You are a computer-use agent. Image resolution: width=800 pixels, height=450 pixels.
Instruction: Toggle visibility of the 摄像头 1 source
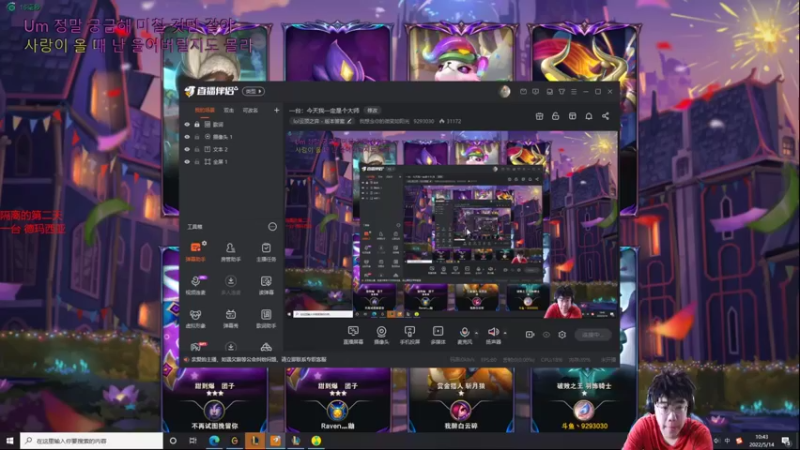click(x=187, y=137)
